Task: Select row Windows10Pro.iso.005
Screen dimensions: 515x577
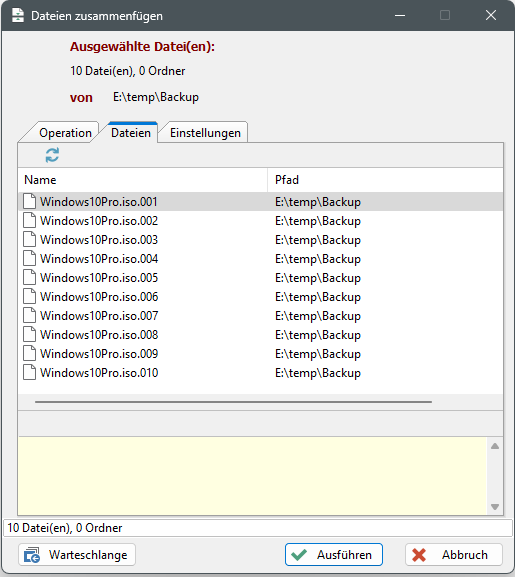Action: pos(260,277)
